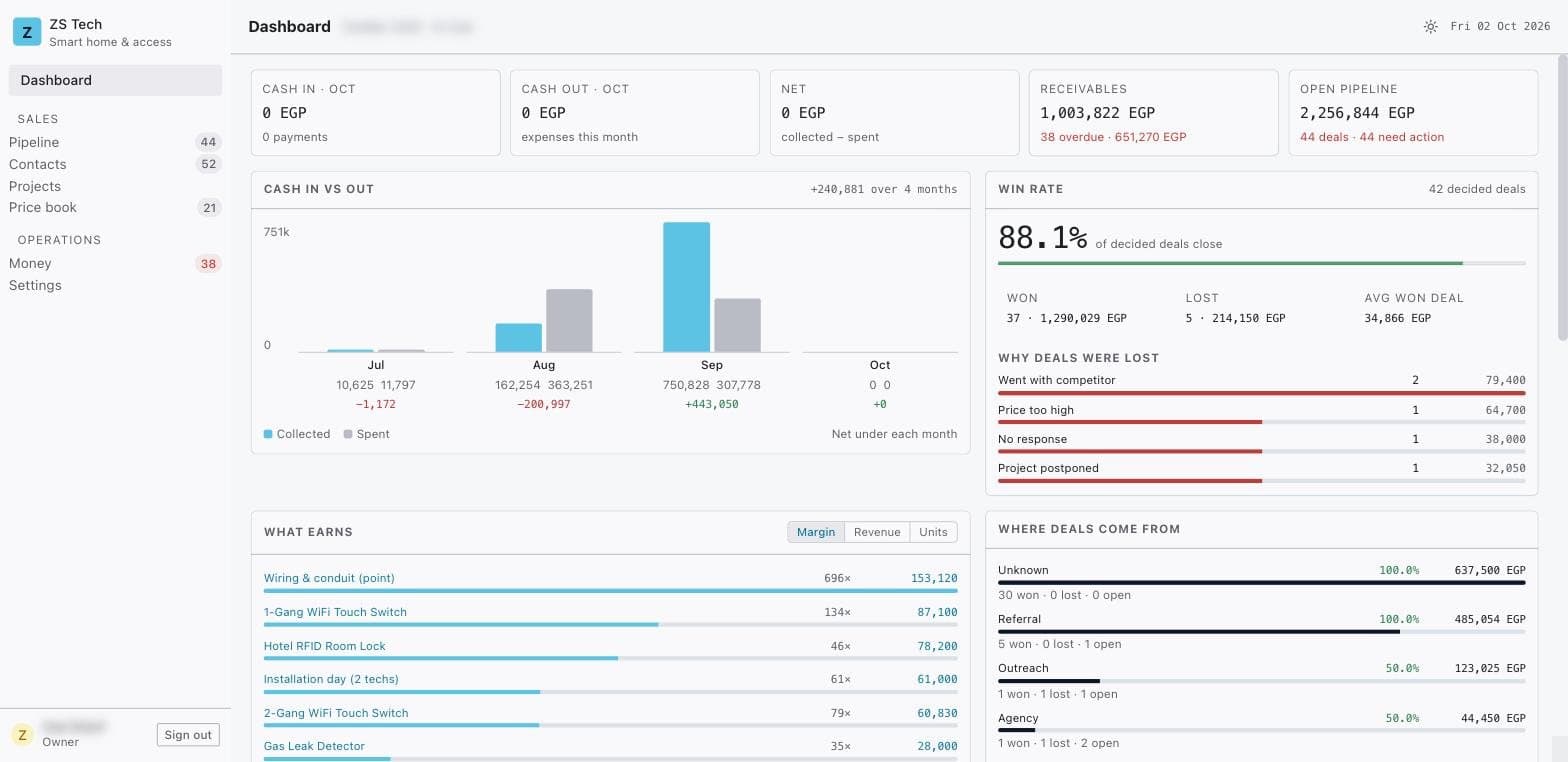Click '38 overdue · 651,270 EGP' text
The height and width of the screenshot is (762, 1568).
click(x=1113, y=137)
